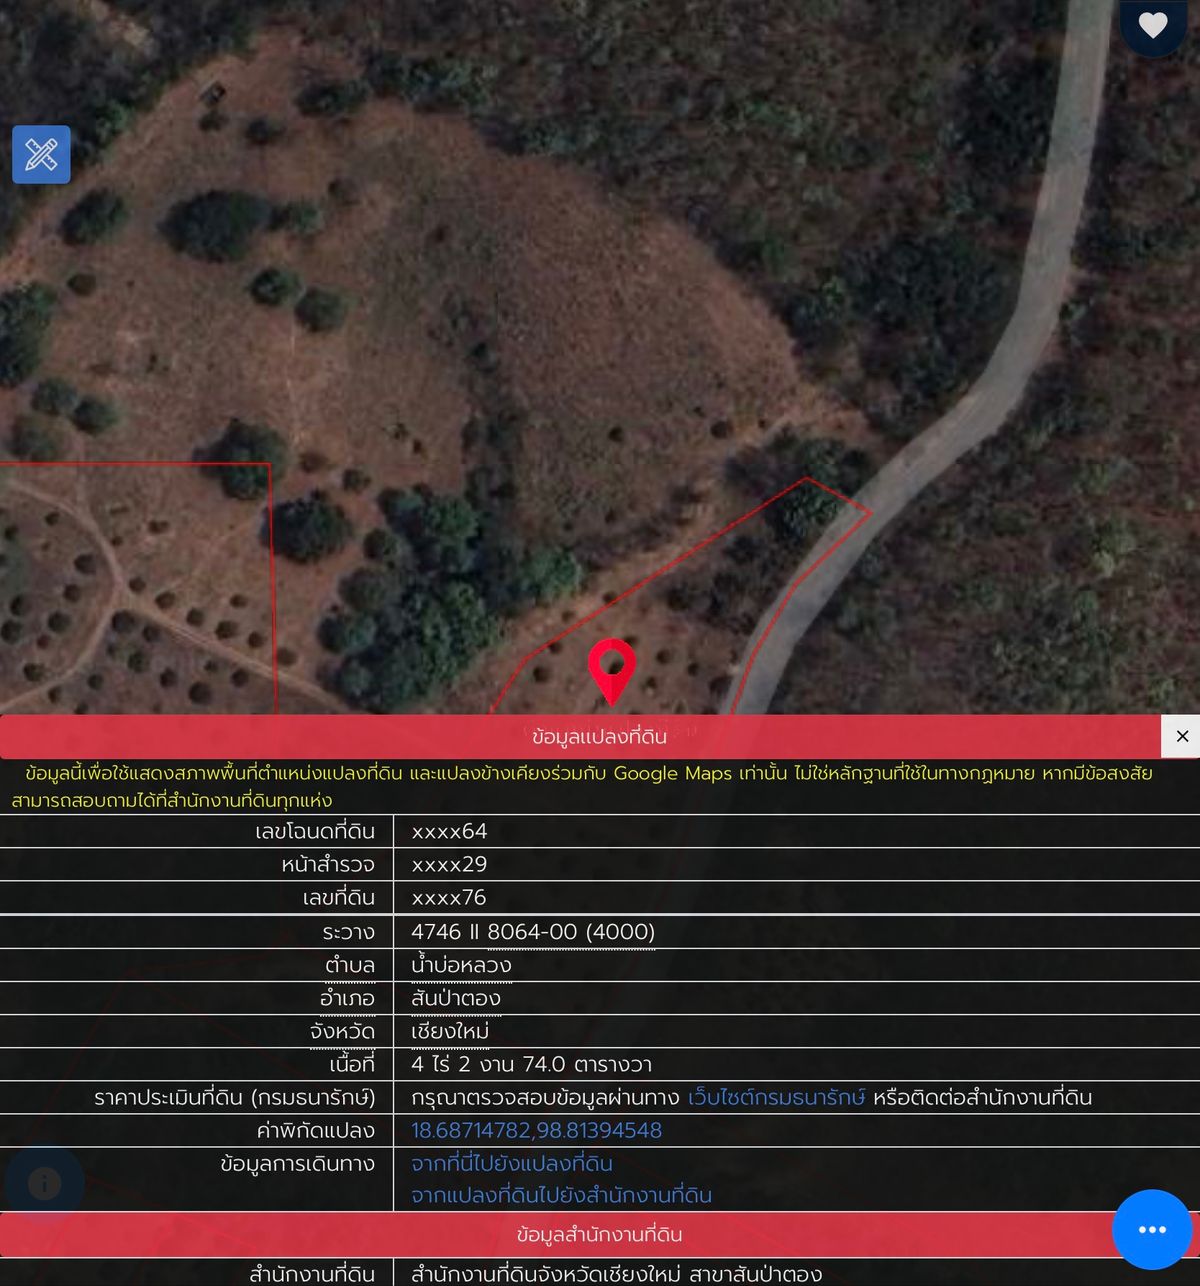The height and width of the screenshot is (1286, 1200).
Task: Select the ตำบล value น้ำบ่อหลวง
Action: tap(461, 965)
